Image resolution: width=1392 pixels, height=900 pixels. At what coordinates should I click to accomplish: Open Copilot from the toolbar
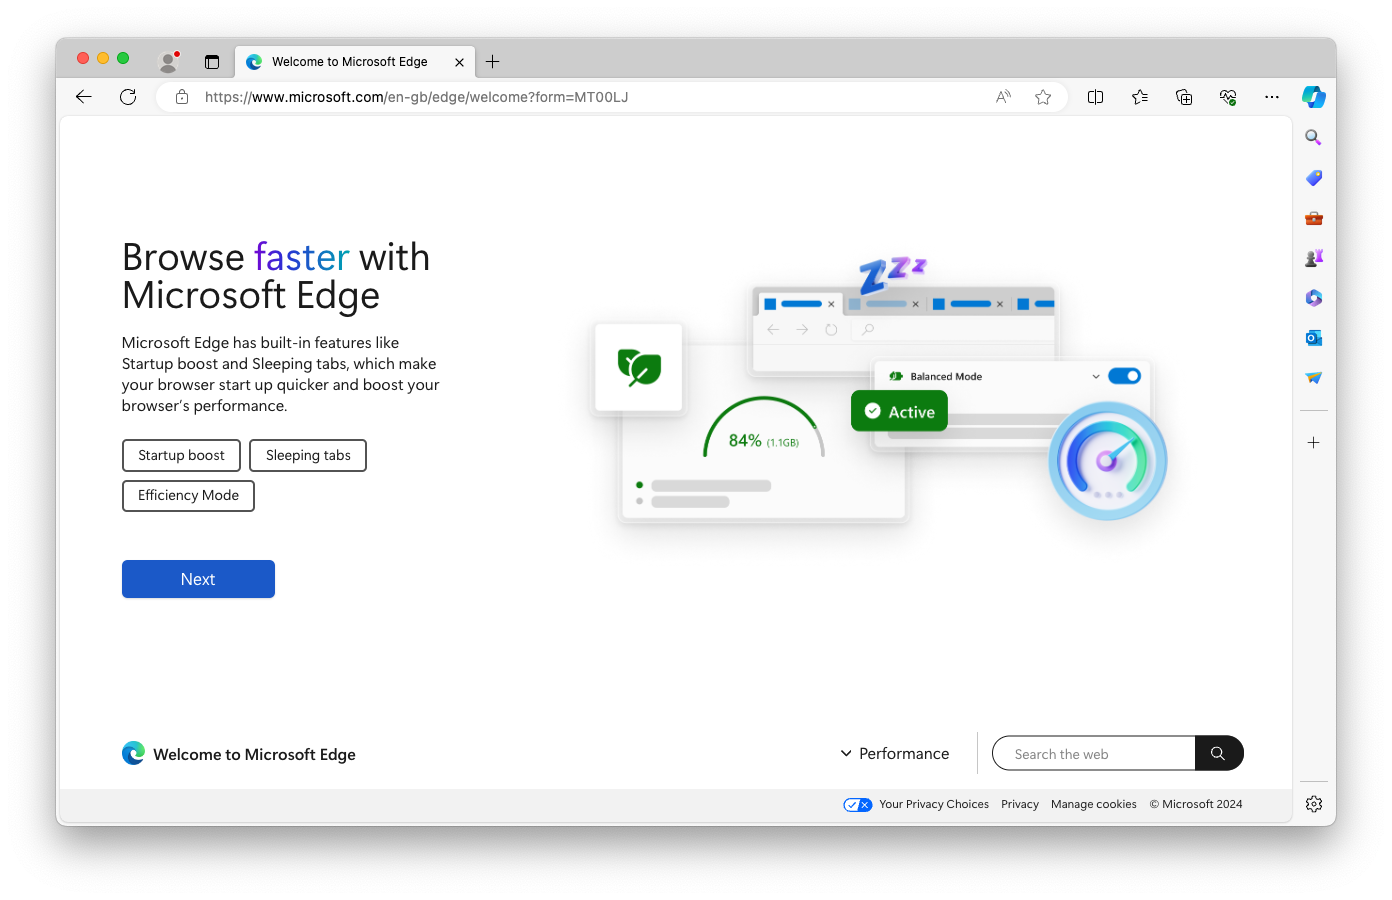[1313, 96]
